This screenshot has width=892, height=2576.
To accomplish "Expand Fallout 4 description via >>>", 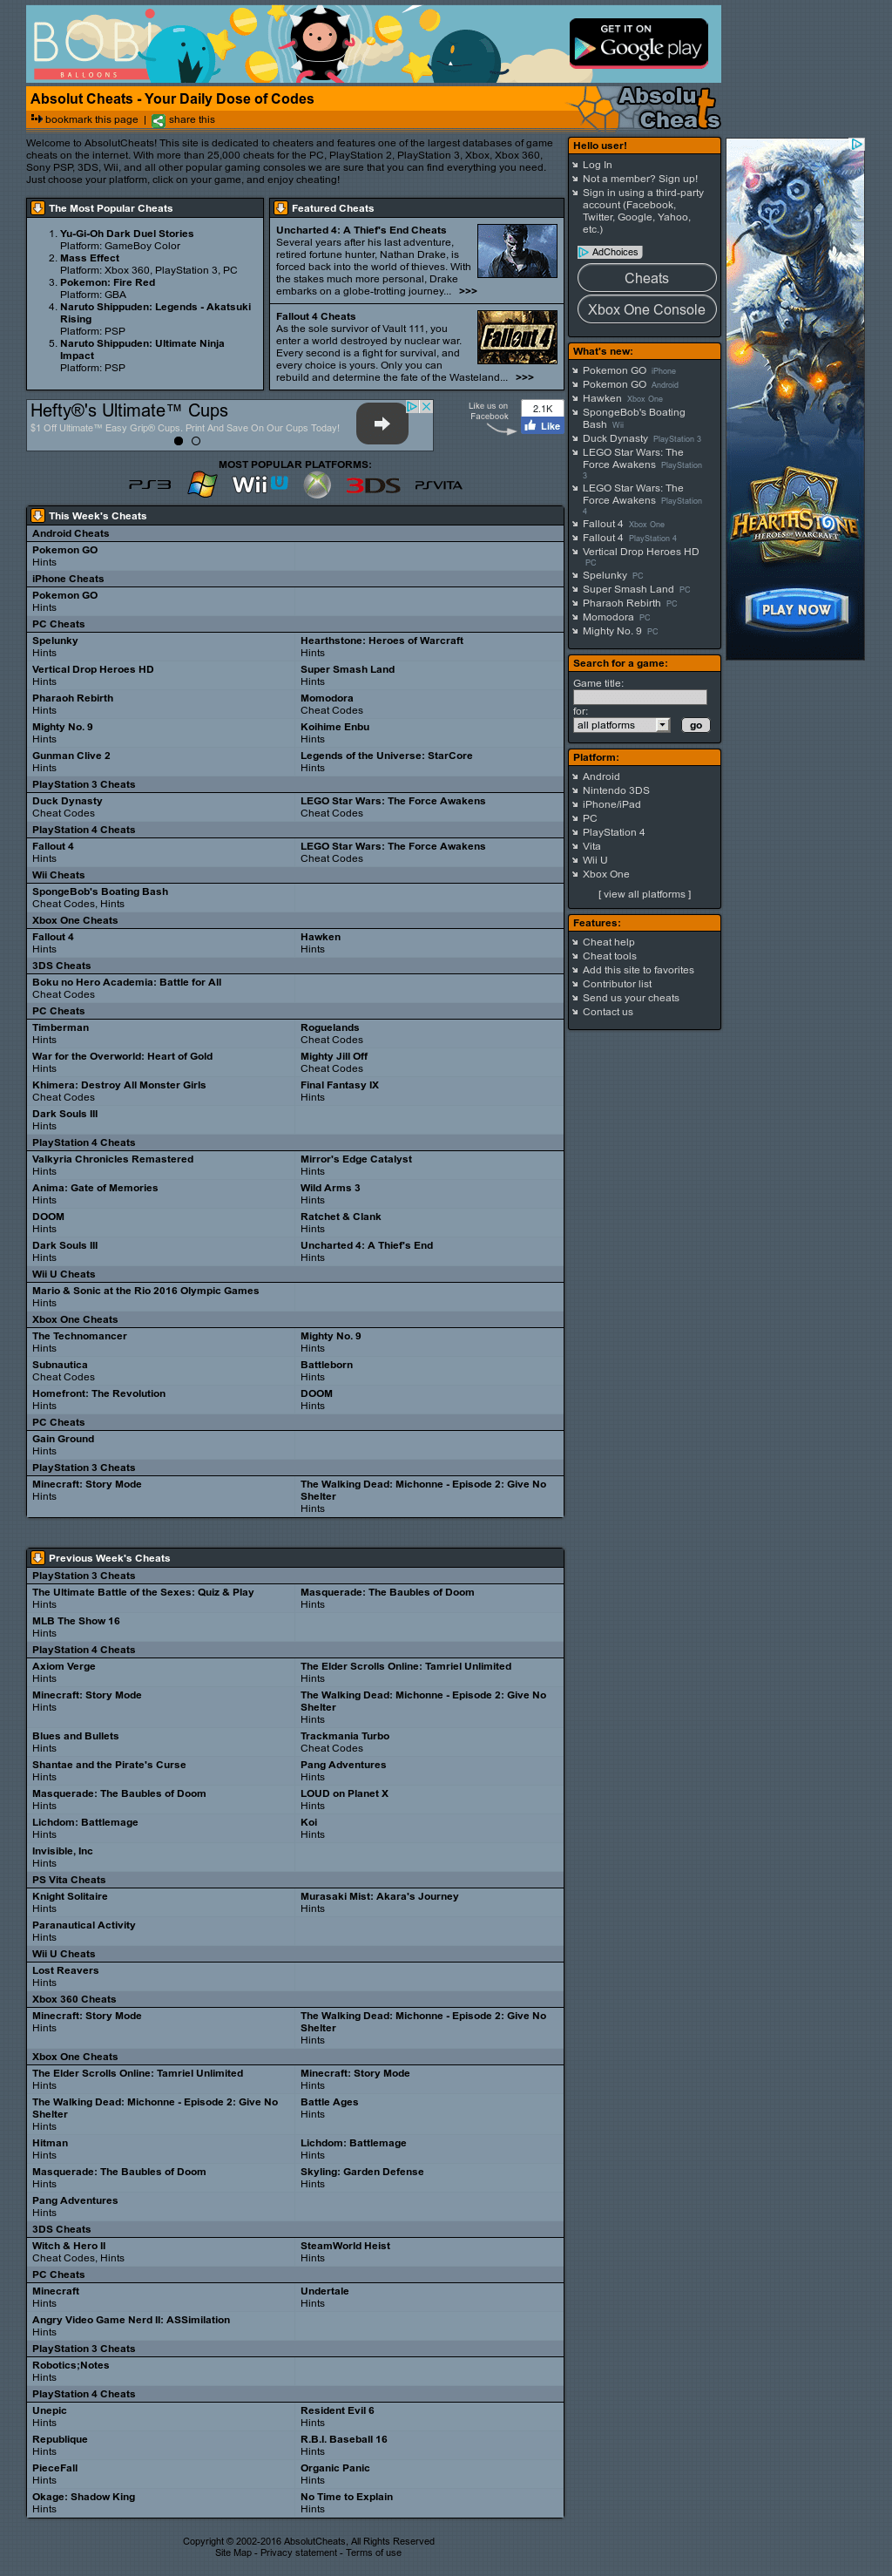I will point(524,377).
